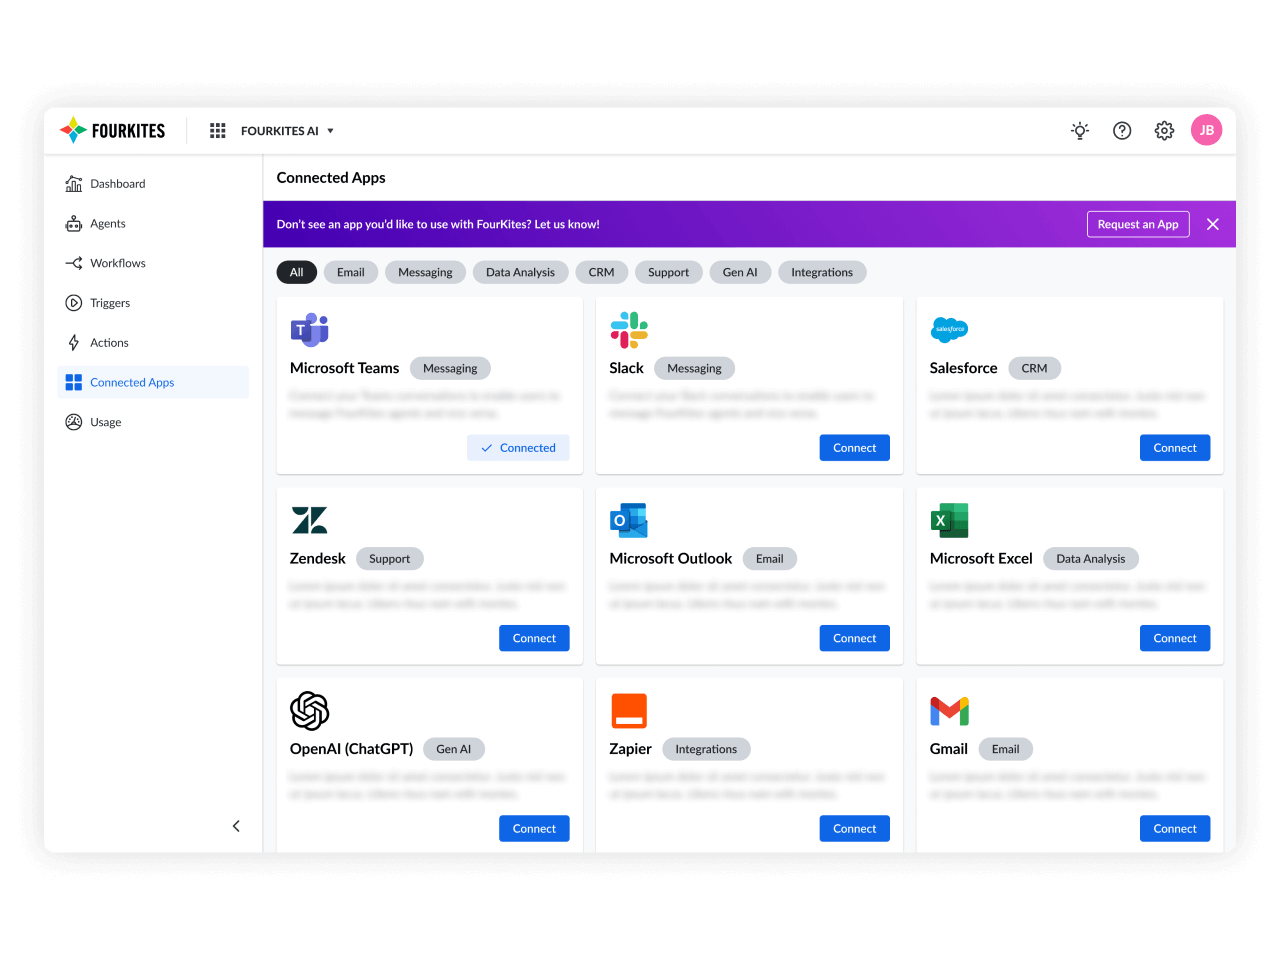Click Connected button on Microsoft Teams
This screenshot has width=1280, height=960.
point(518,448)
